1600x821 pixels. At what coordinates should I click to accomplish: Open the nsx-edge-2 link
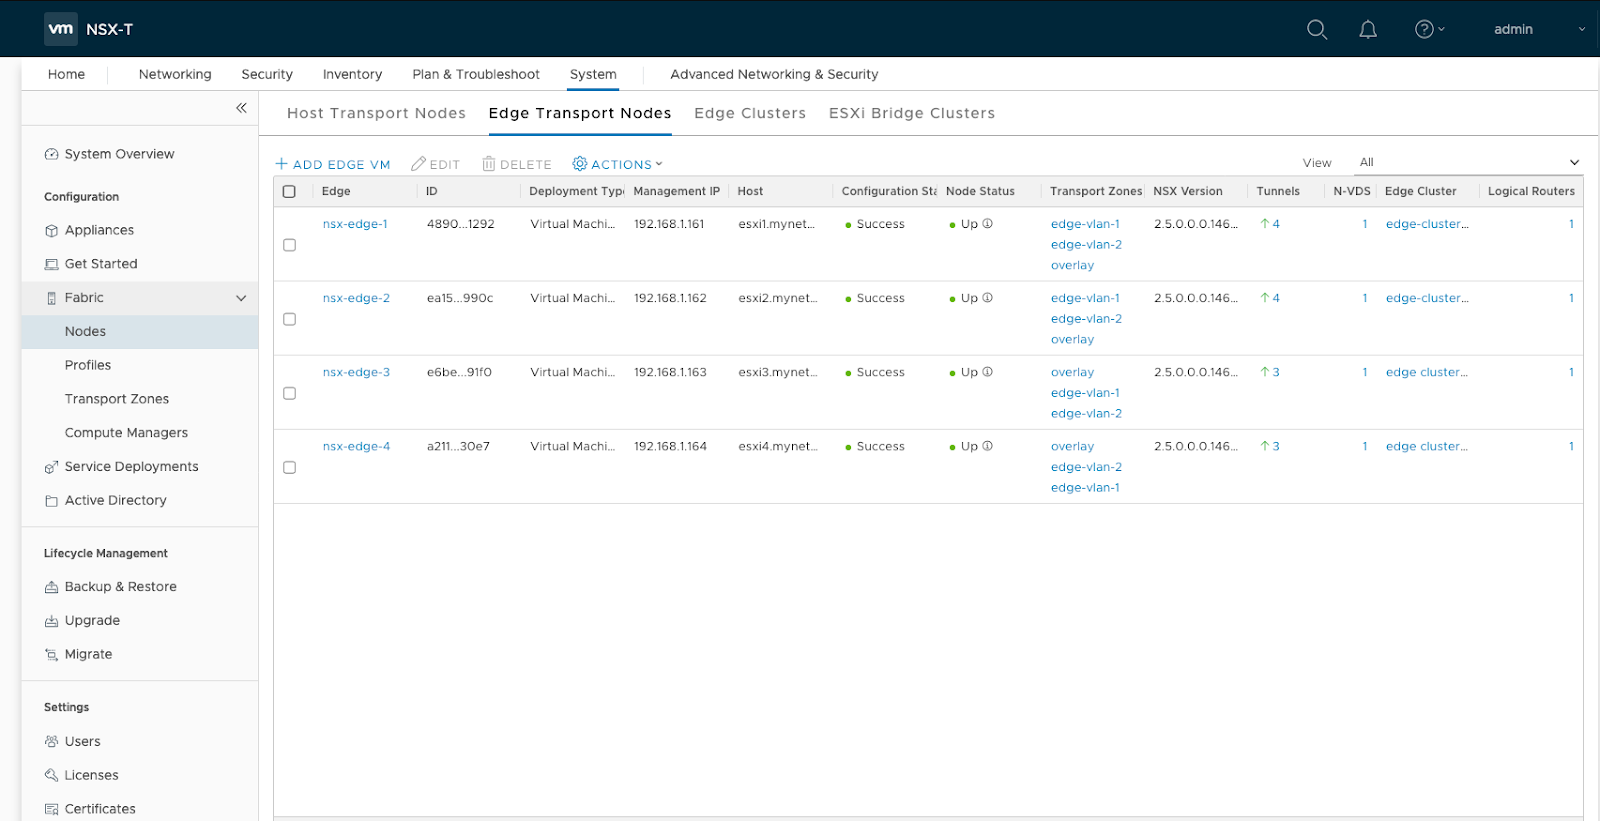point(356,298)
